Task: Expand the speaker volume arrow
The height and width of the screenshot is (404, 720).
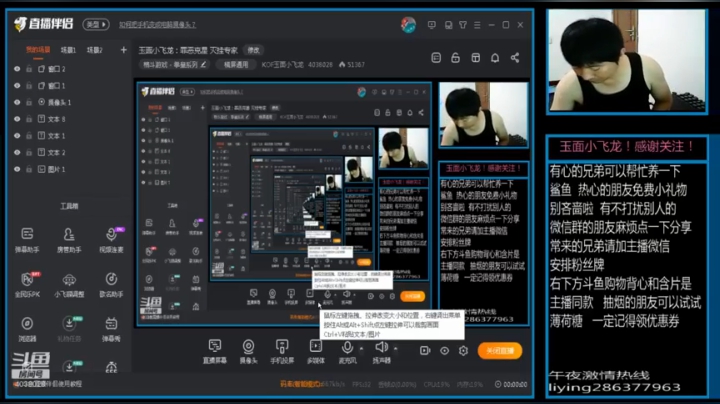Action: click(x=396, y=348)
